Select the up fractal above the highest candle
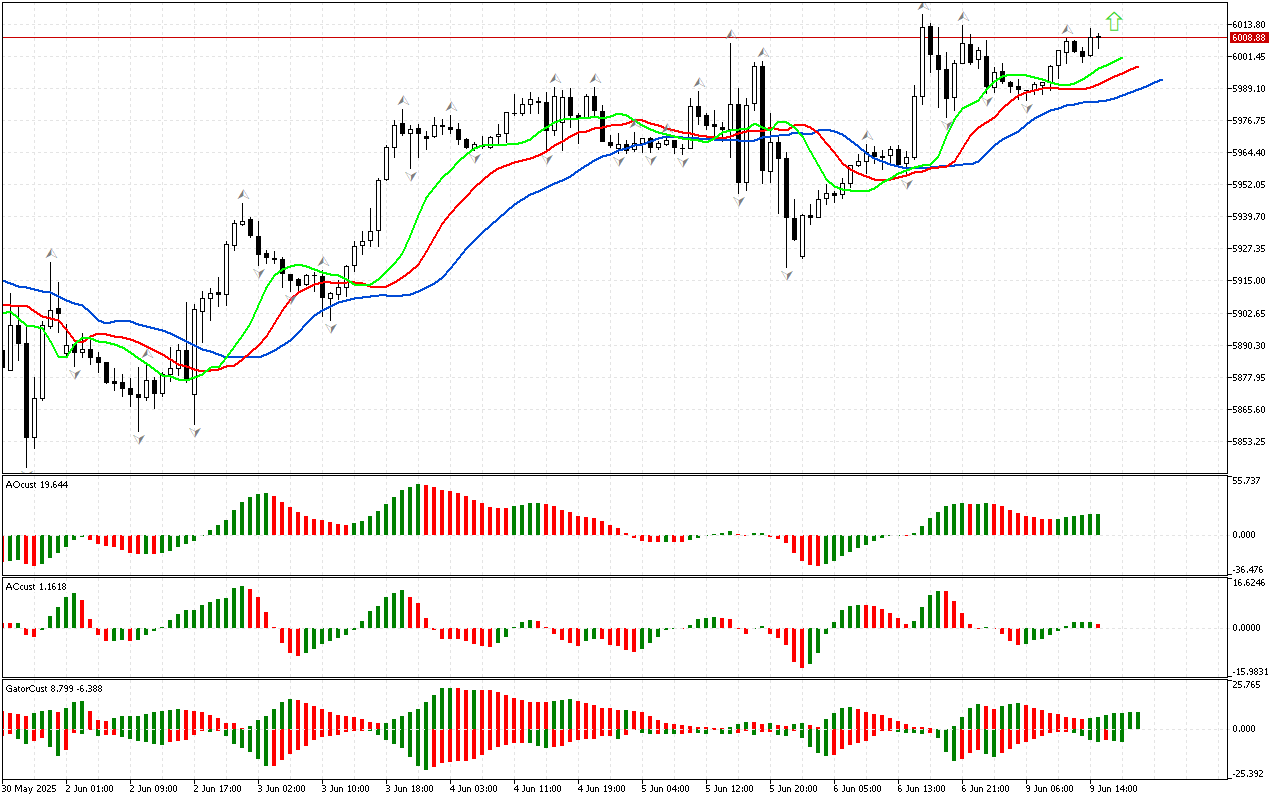The image size is (1280, 800). [923, 8]
